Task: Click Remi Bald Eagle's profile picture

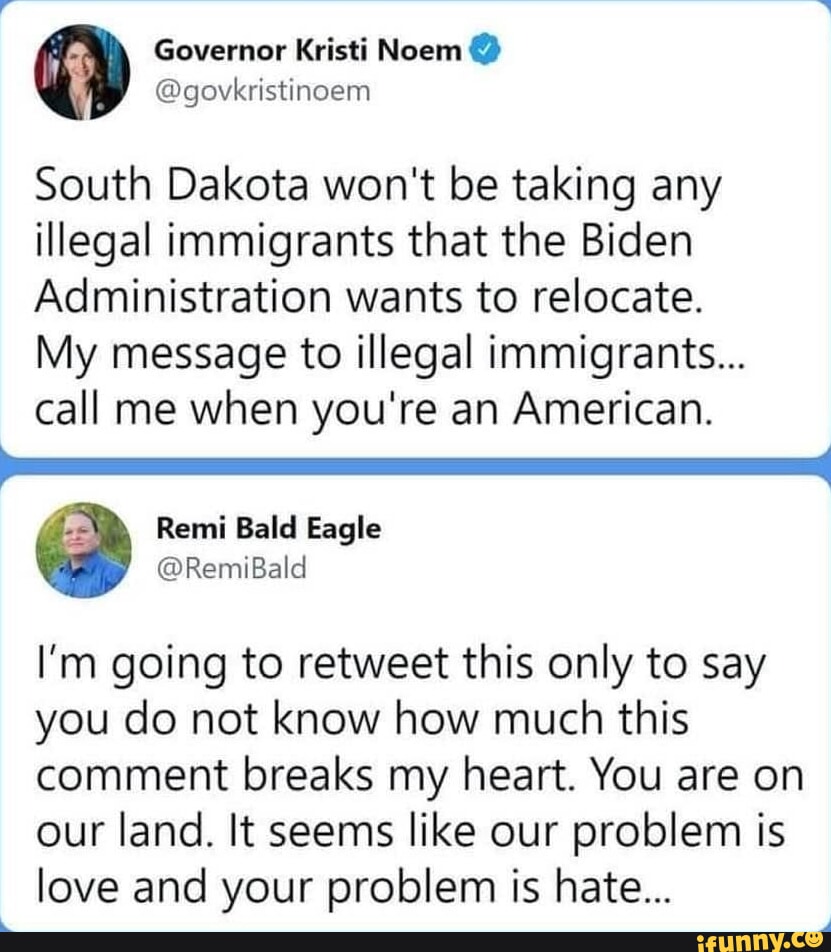Action: 82,550
